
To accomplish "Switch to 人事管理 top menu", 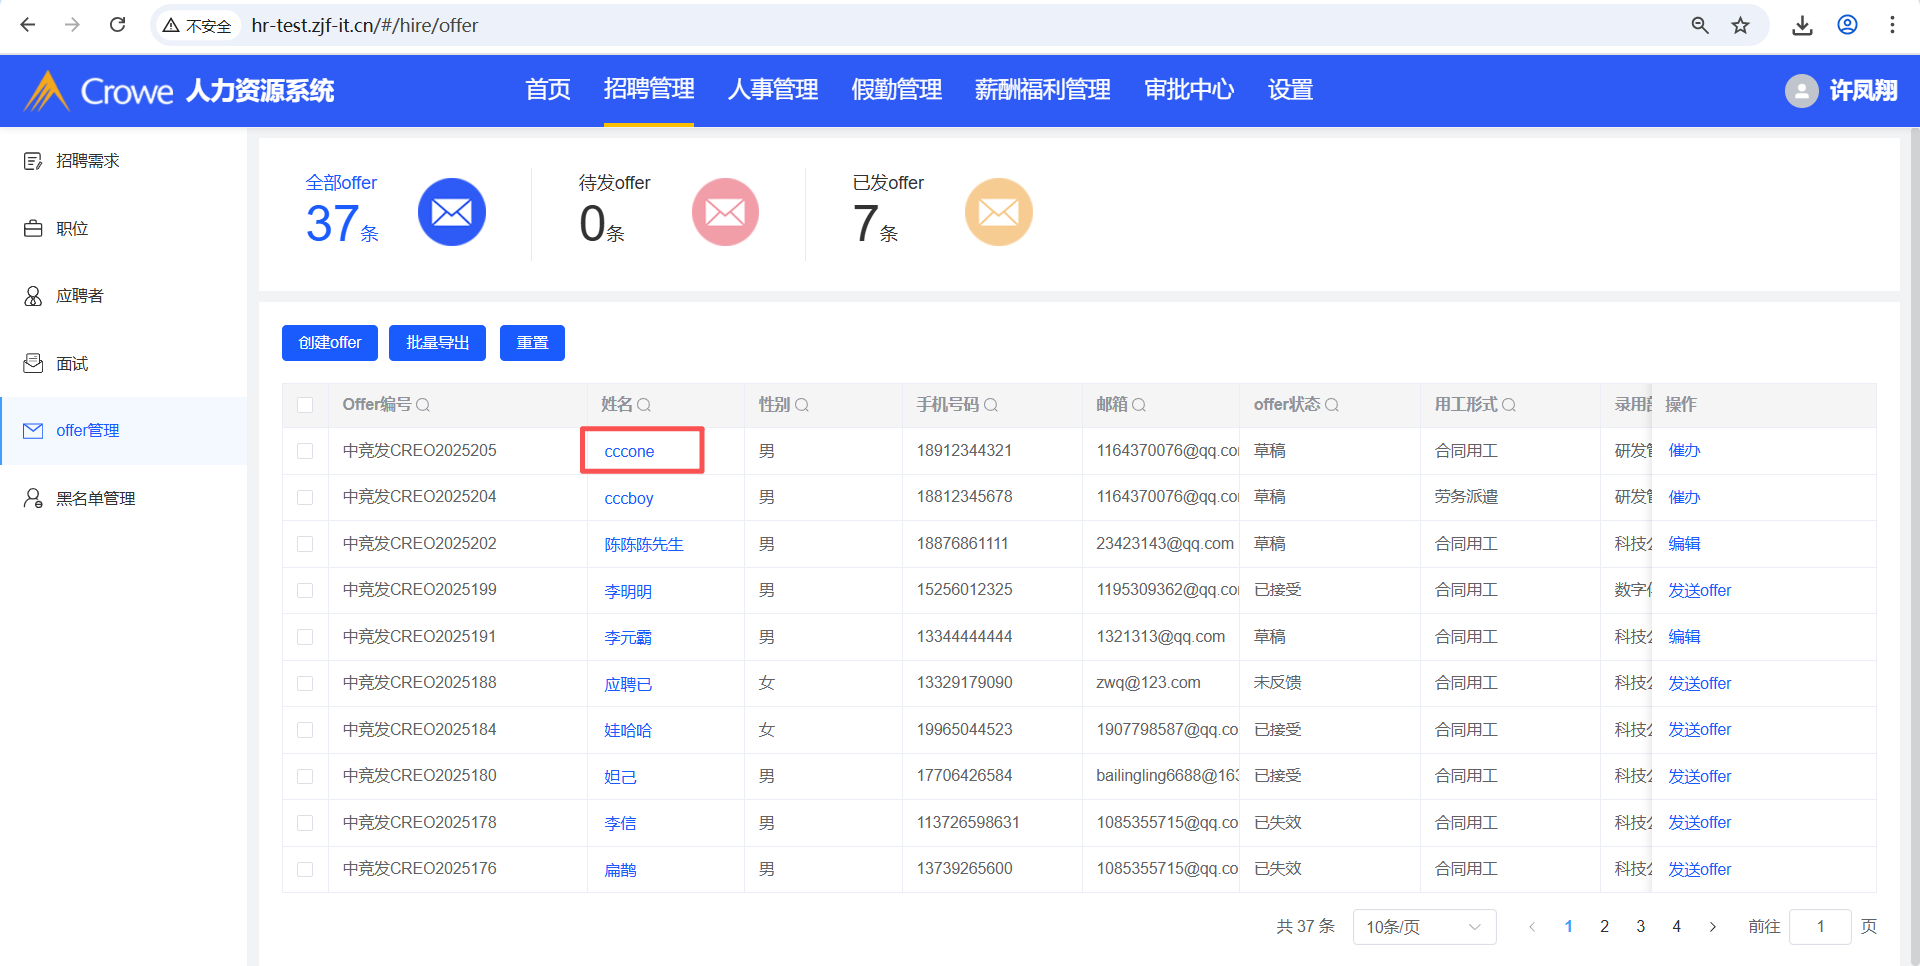I will 772,90.
